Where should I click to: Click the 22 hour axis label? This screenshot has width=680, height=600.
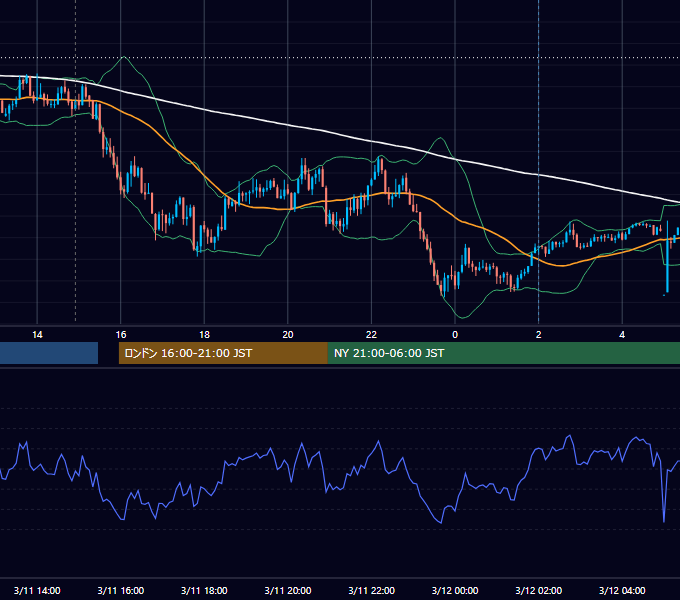pos(372,335)
